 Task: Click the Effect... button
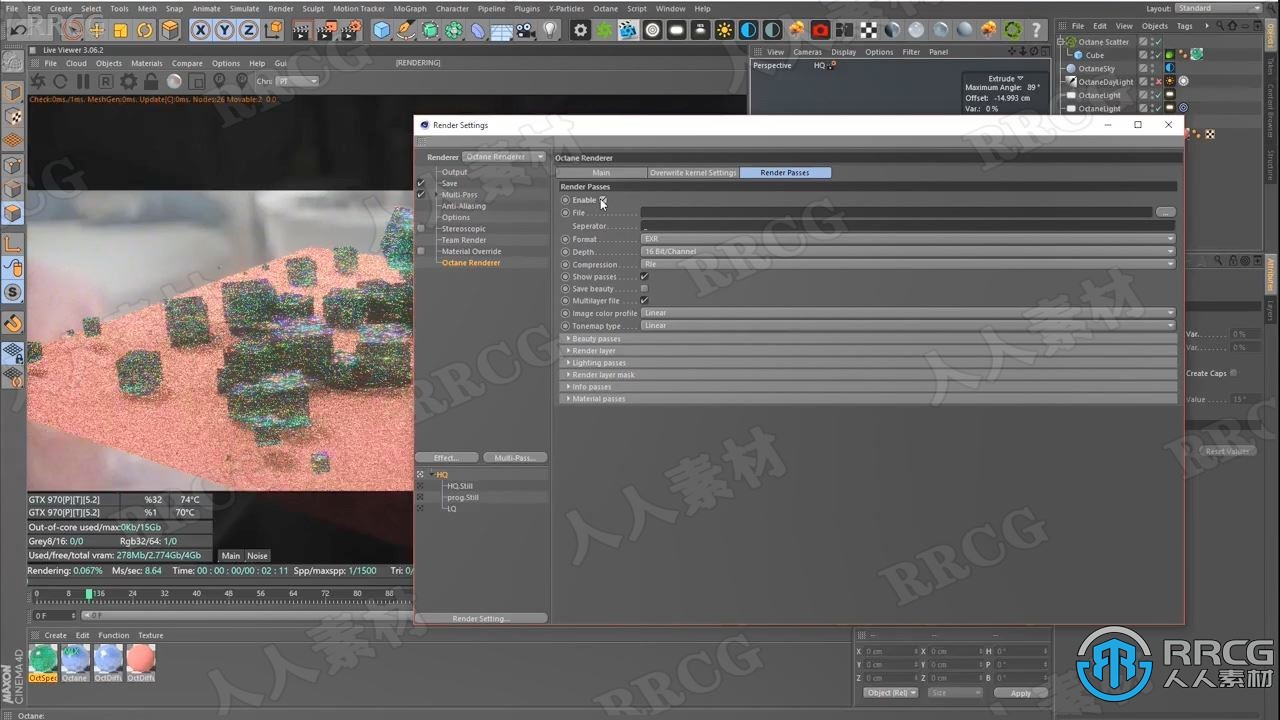[446, 458]
